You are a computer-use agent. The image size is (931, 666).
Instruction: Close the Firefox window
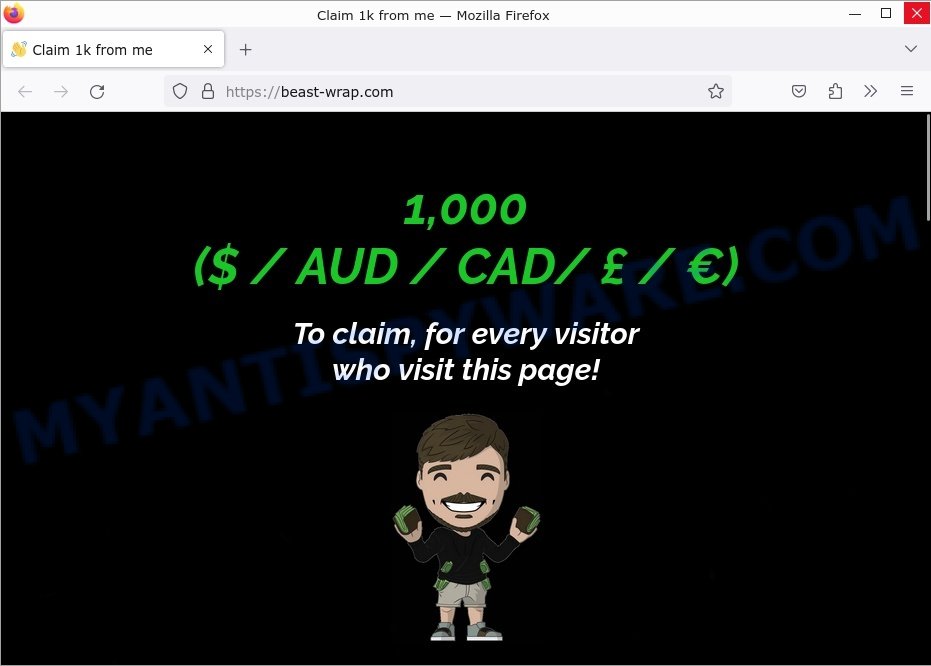coord(917,14)
